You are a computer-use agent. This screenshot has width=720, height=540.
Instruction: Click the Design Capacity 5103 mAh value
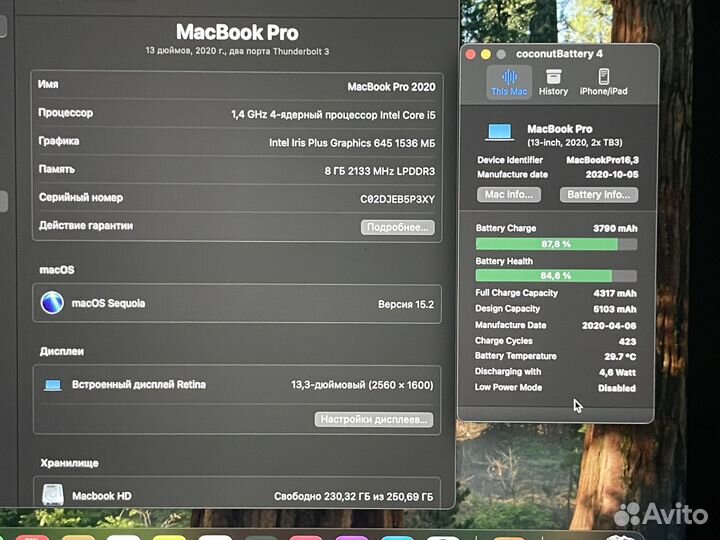coord(615,309)
